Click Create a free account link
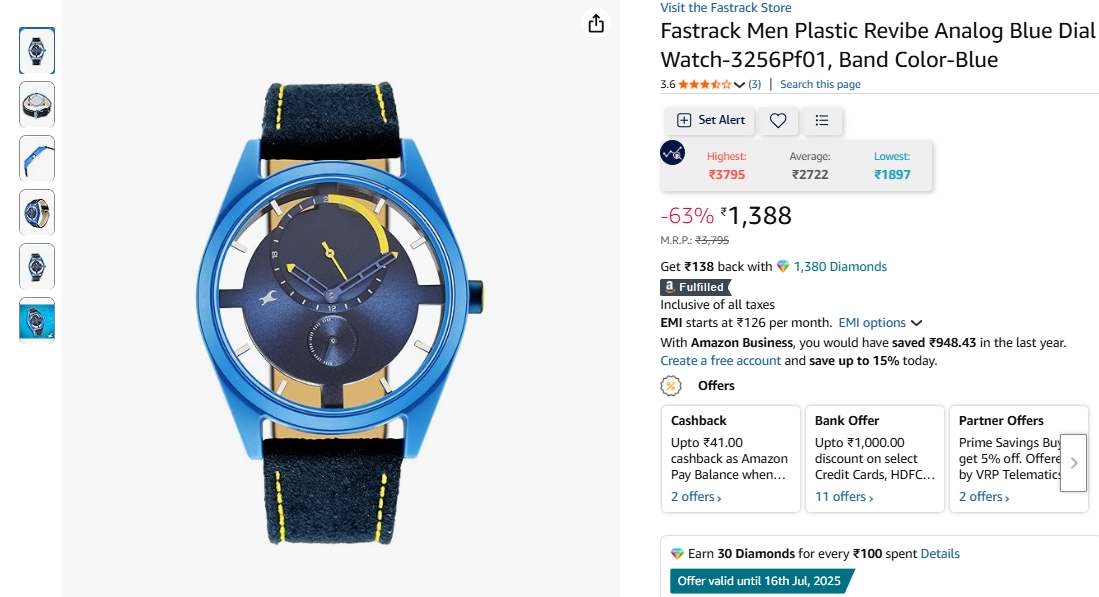This screenshot has height=597, width=1099. [721, 361]
